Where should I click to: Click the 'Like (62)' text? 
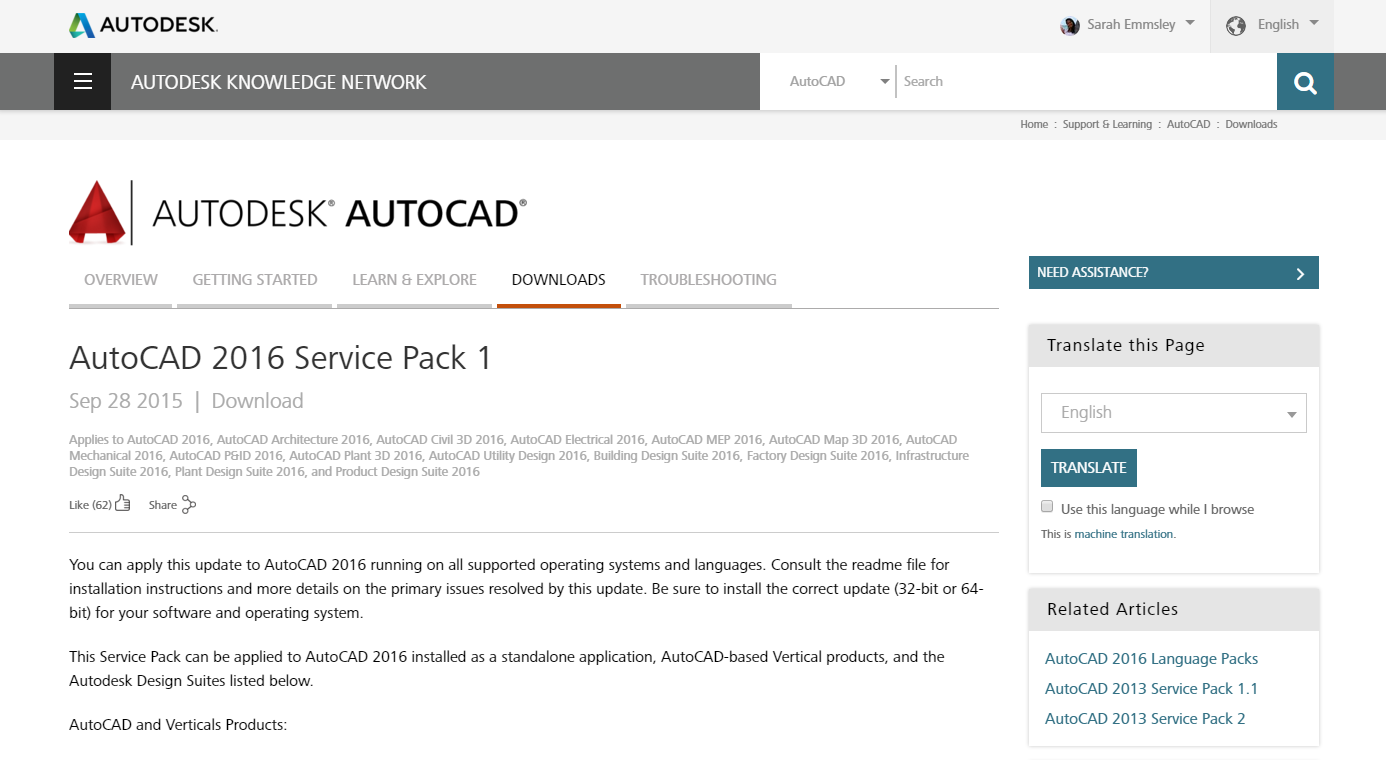coord(90,505)
